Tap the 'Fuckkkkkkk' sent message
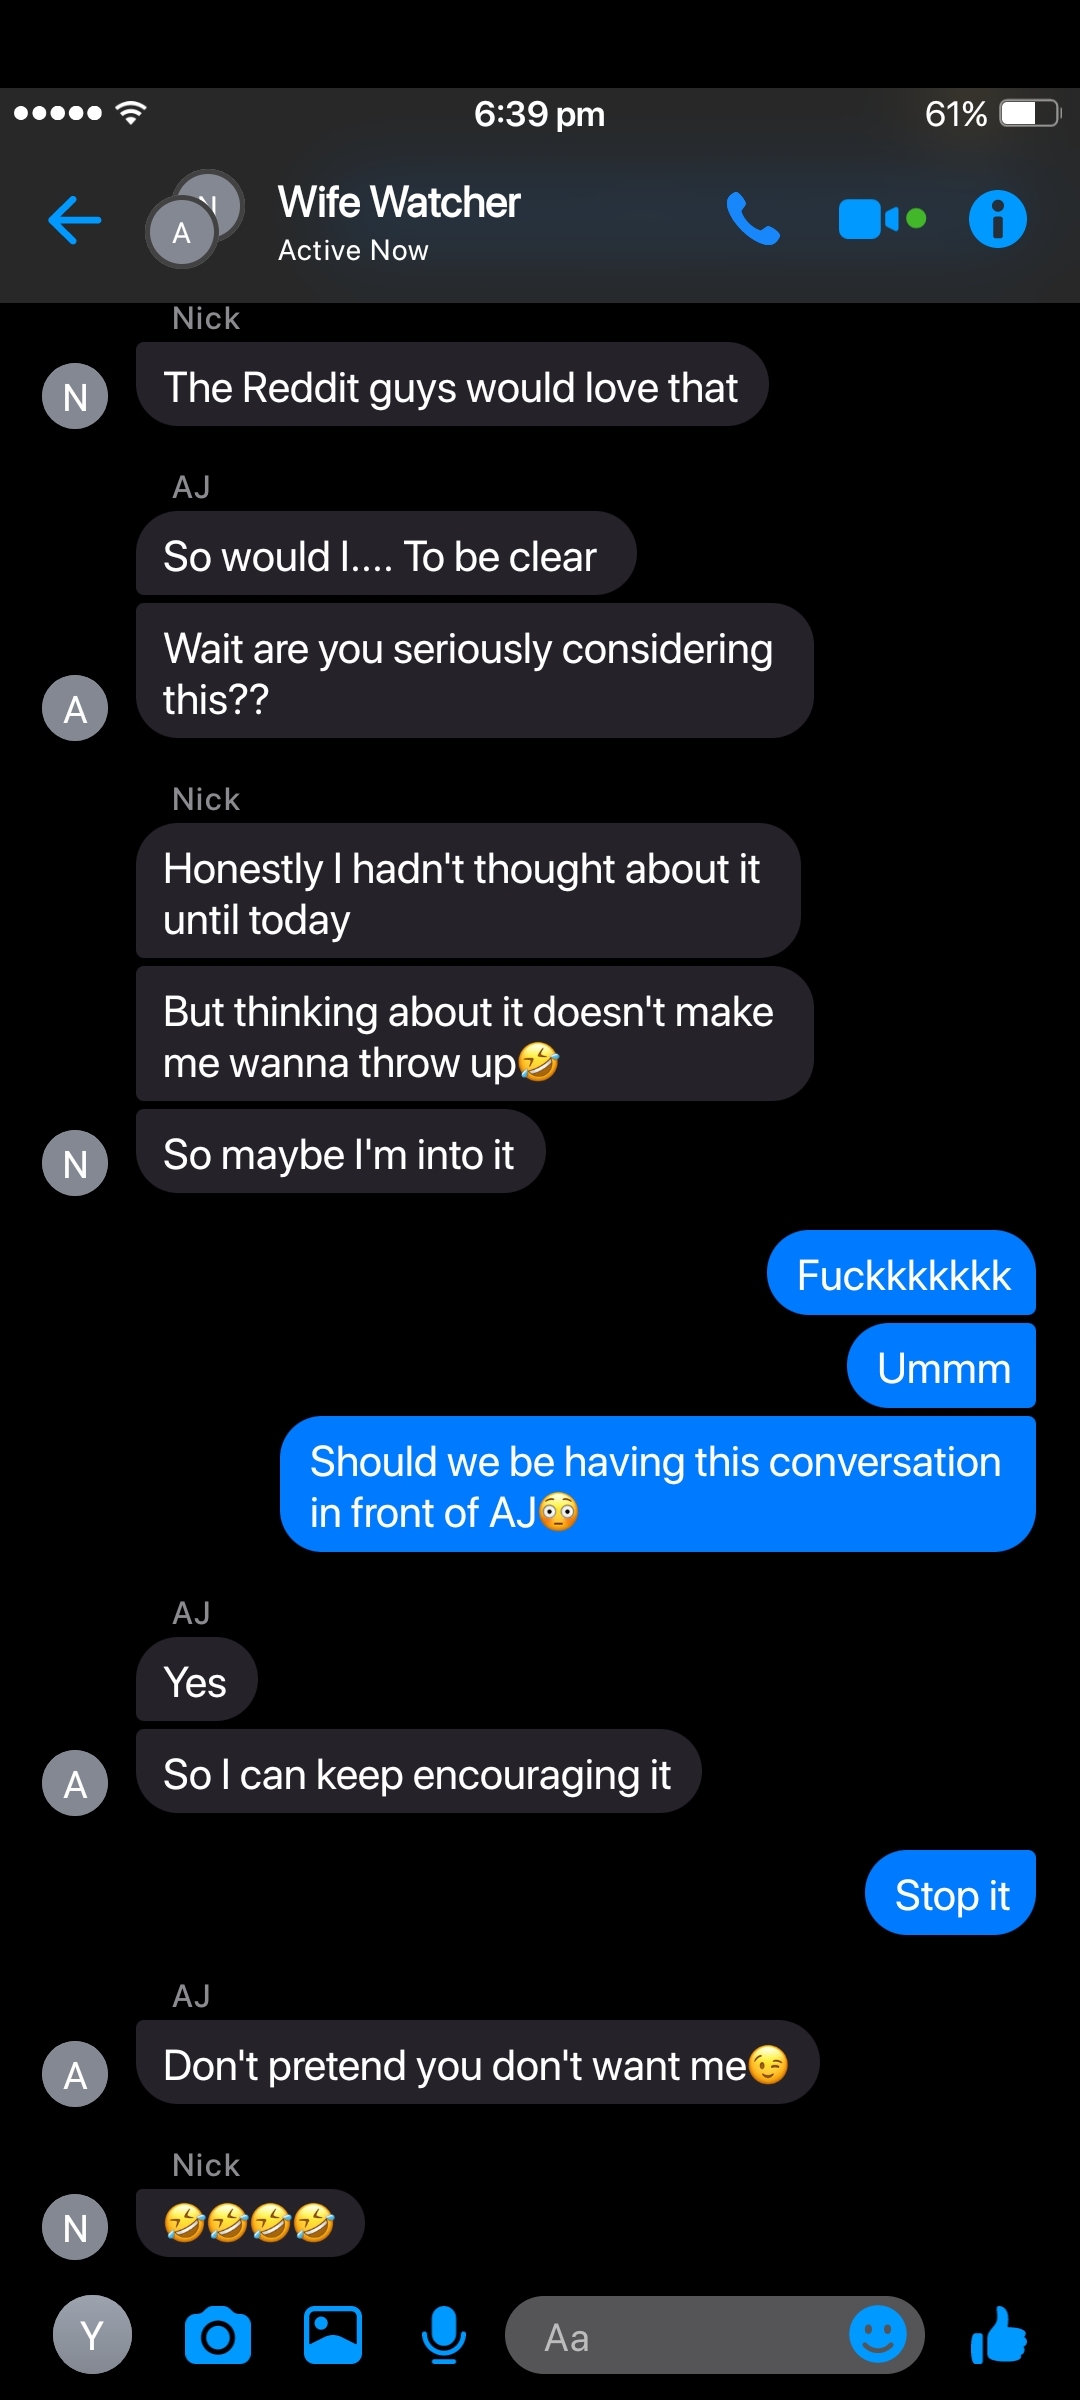The image size is (1080, 2400). (901, 1272)
